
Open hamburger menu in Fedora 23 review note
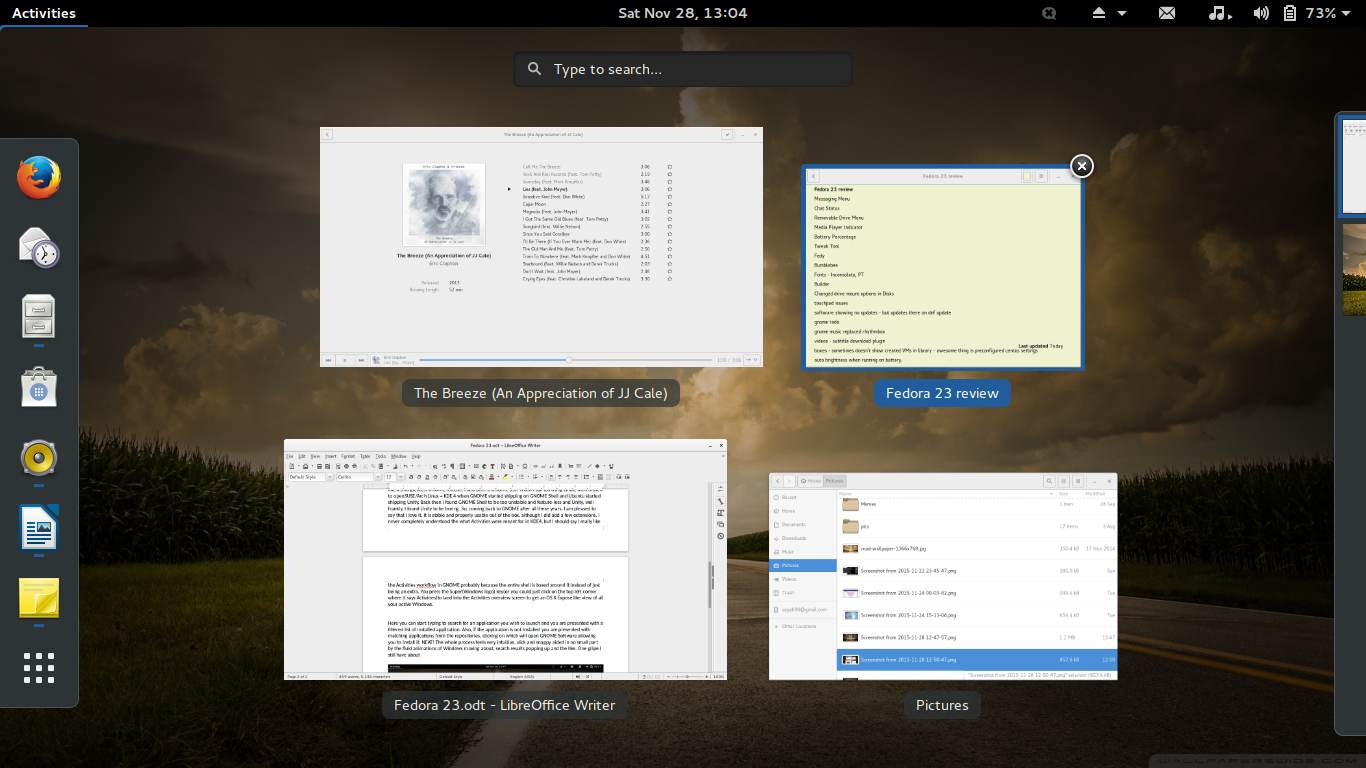click(1041, 176)
